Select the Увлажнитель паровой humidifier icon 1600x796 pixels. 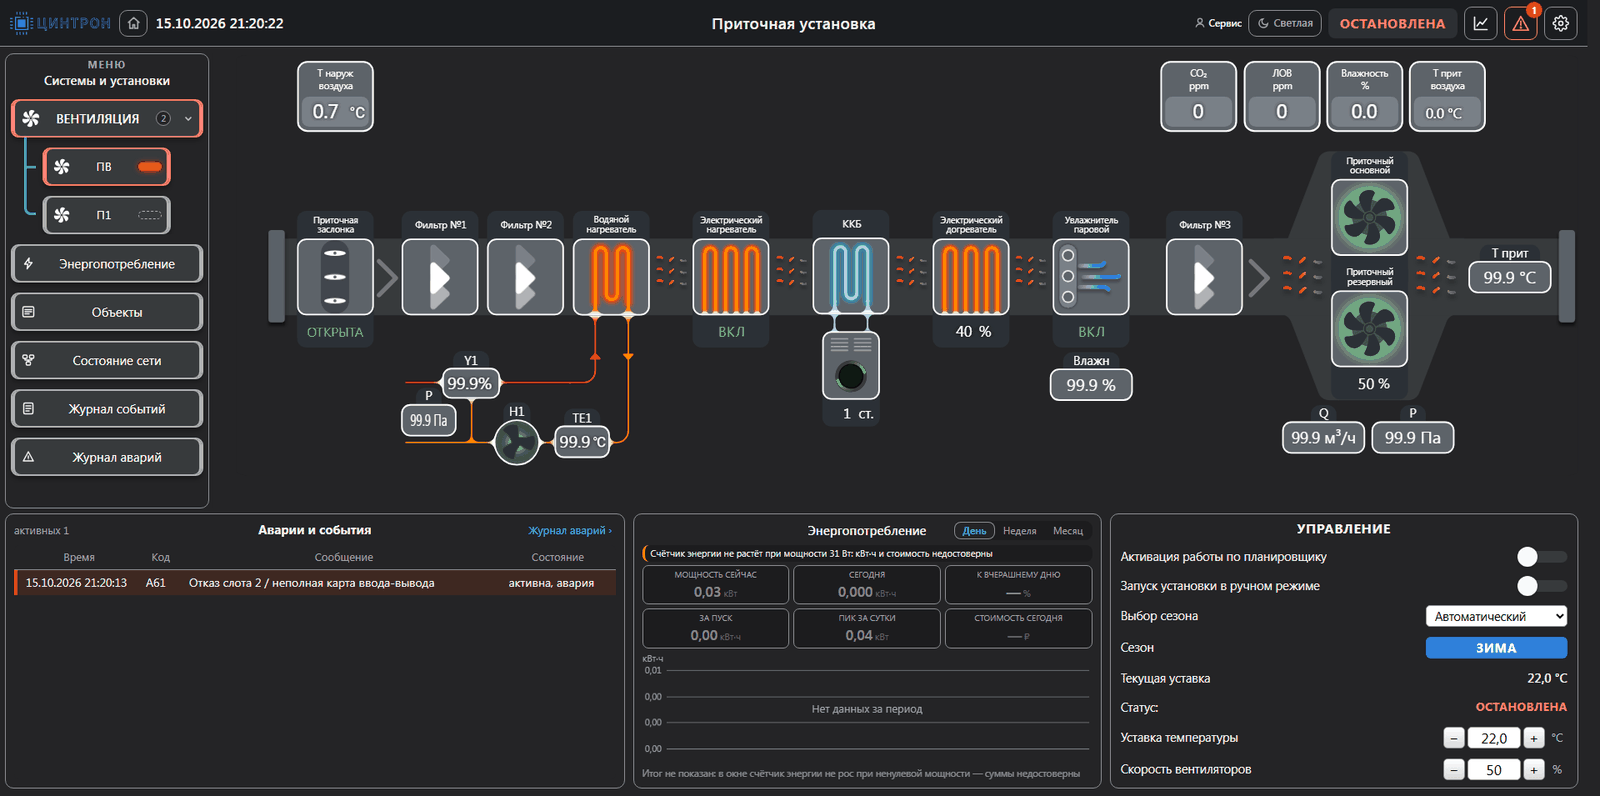tap(1091, 277)
